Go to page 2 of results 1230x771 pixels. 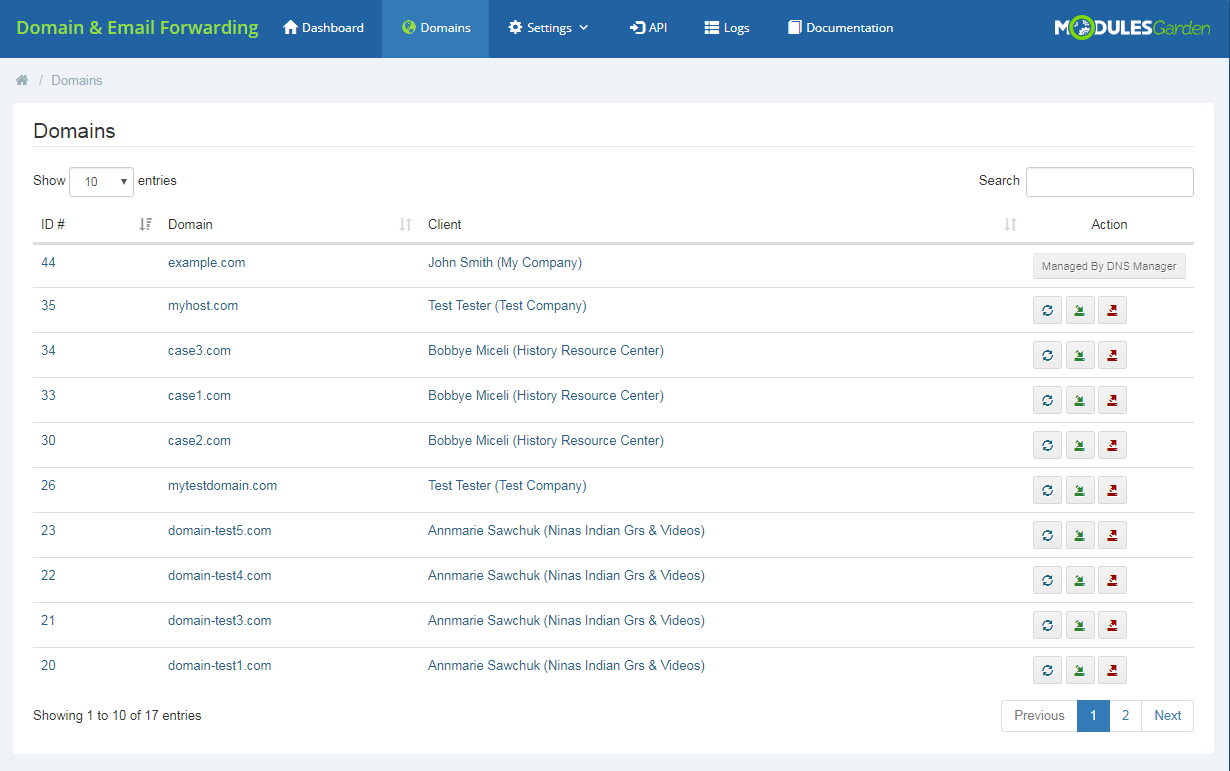[x=1125, y=715]
